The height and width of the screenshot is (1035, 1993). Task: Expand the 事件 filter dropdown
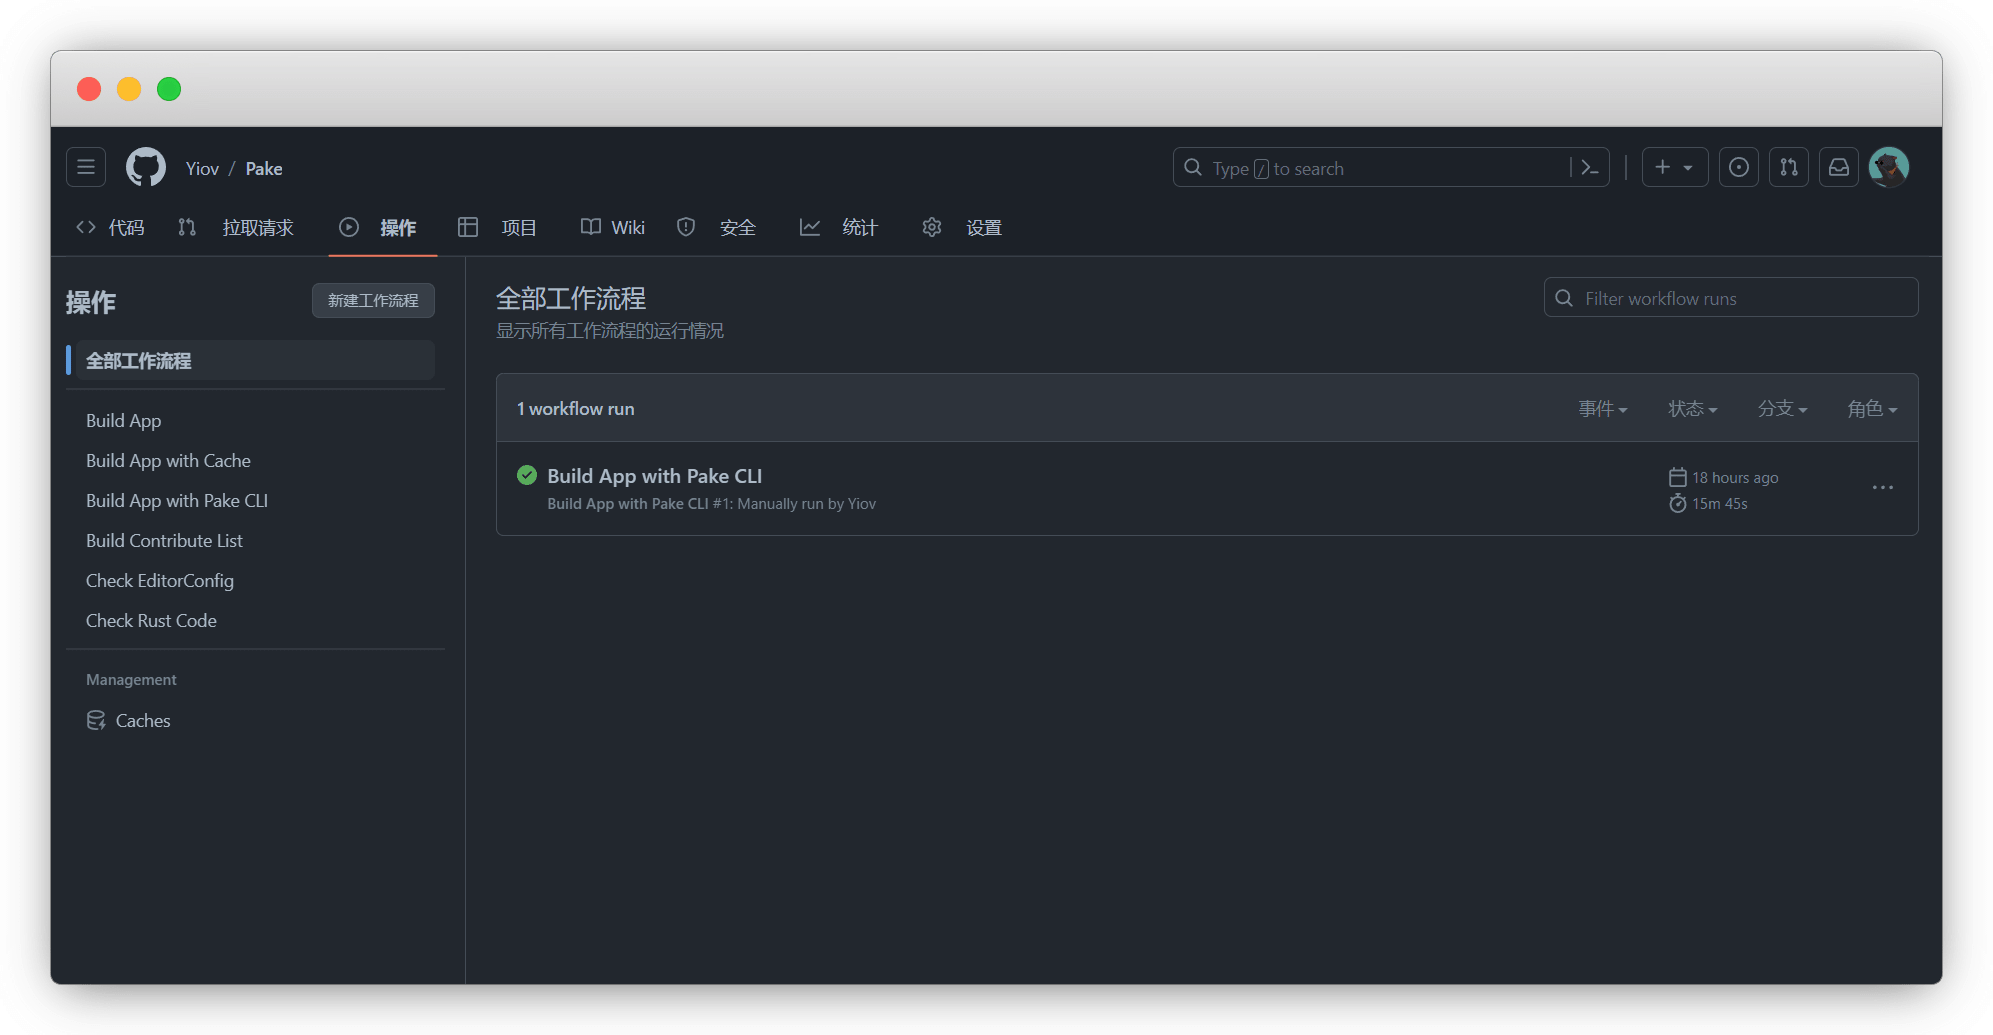1602,409
